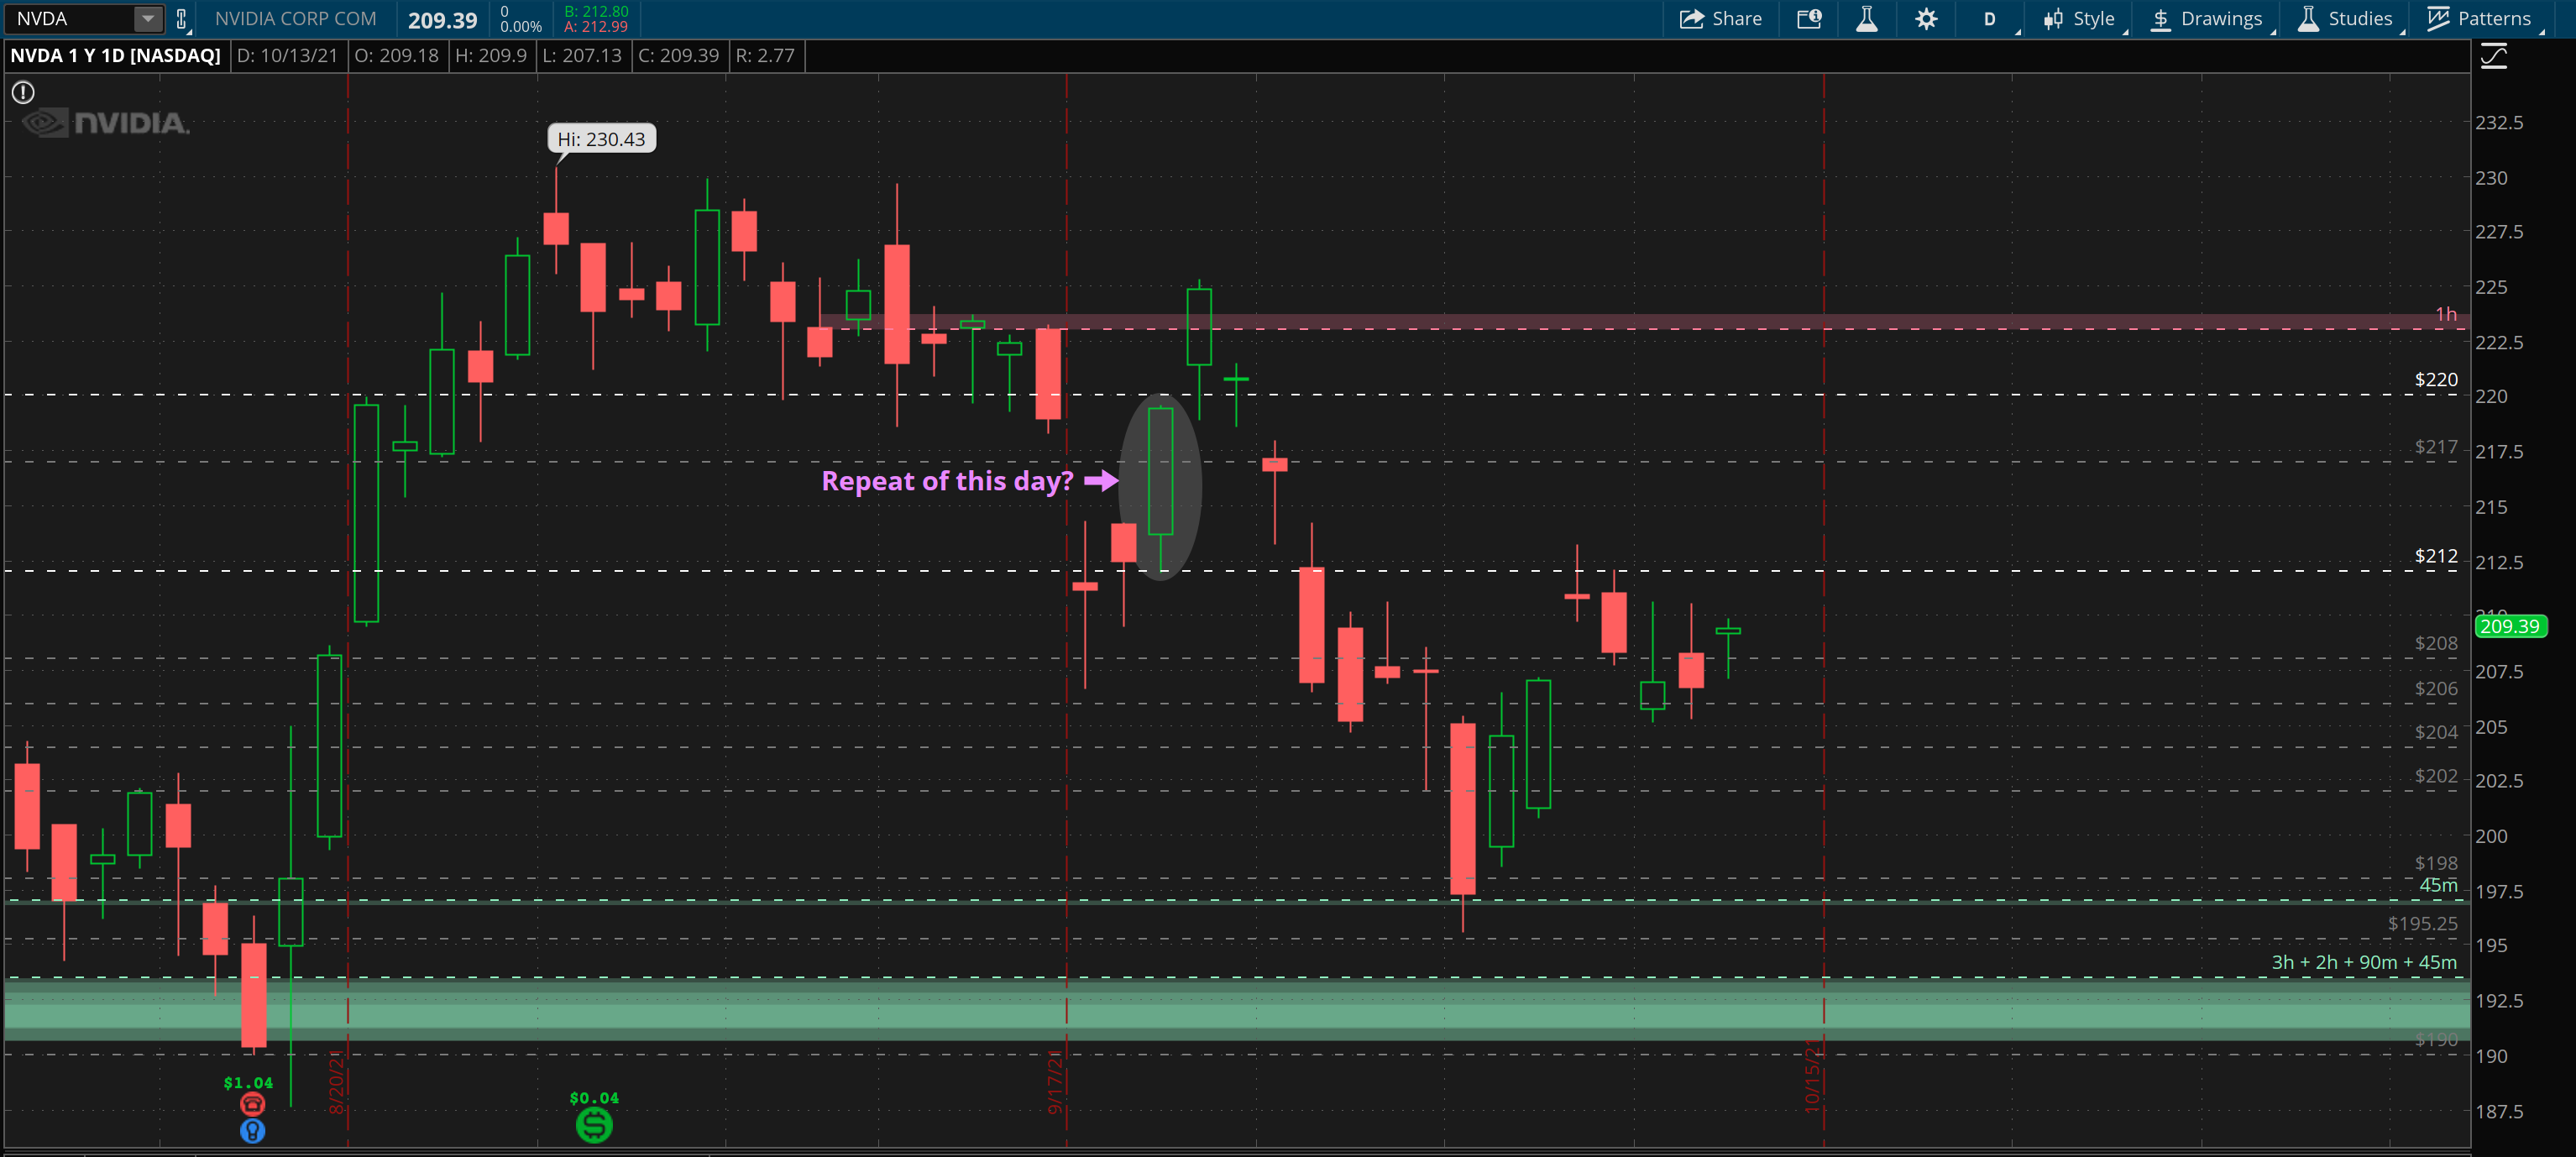Click the Hi: 230.43 price label

601,139
